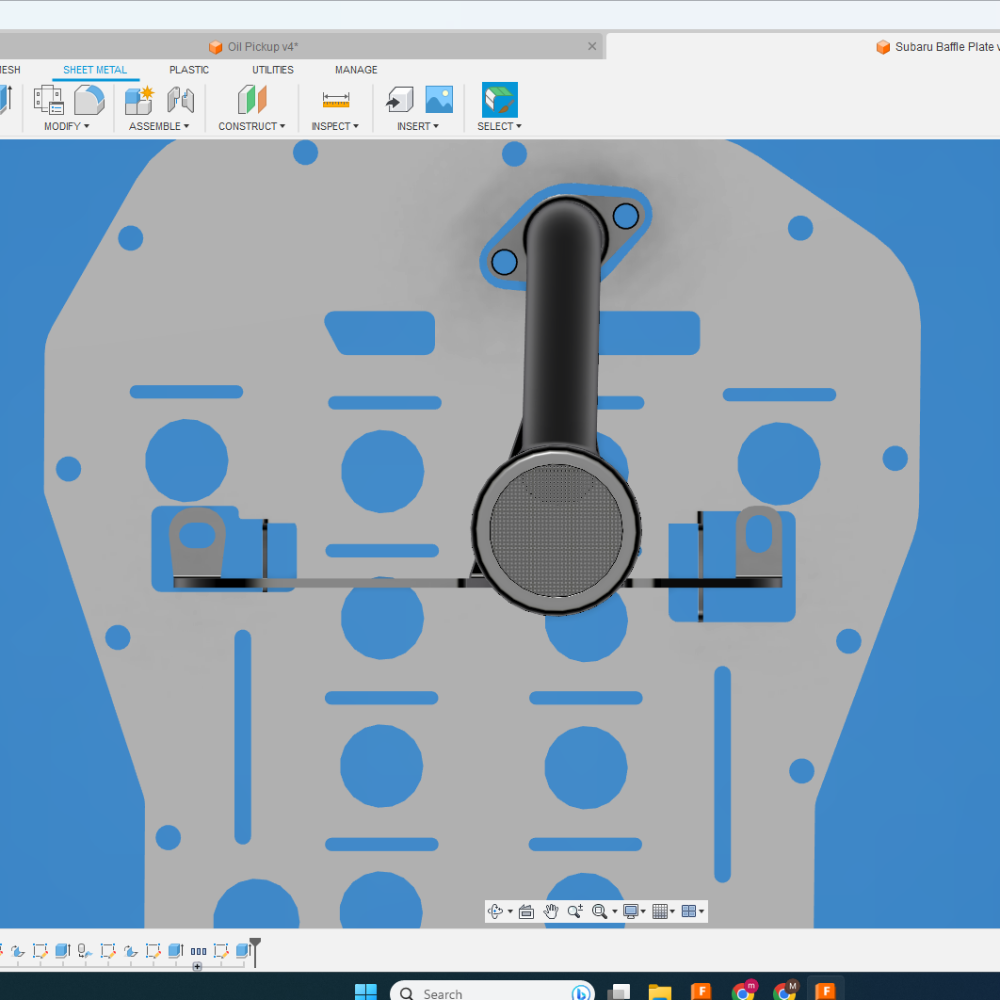Viewport: 1000px width, 1000px height.
Task: Click the Windows taskbar Search box
Action: (x=480, y=993)
